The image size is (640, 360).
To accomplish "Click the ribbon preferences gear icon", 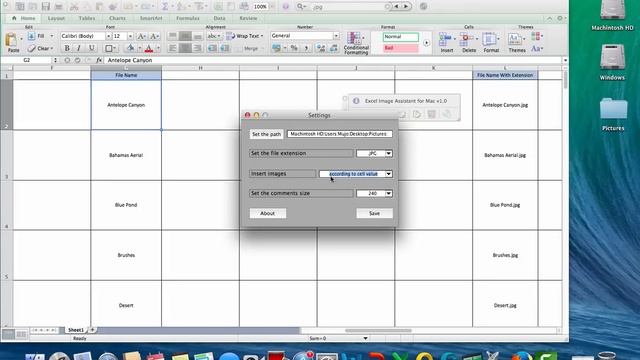I will click(560, 18).
